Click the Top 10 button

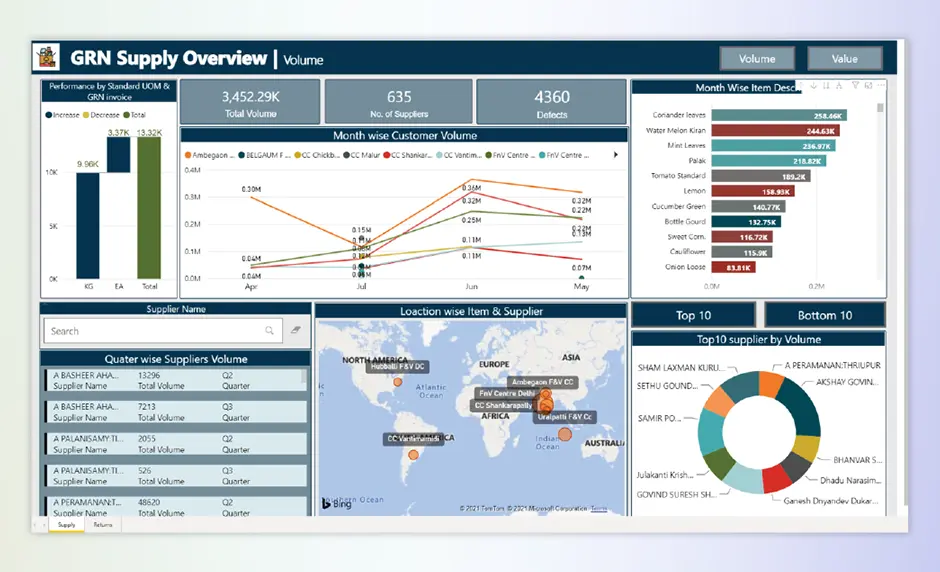[693, 315]
